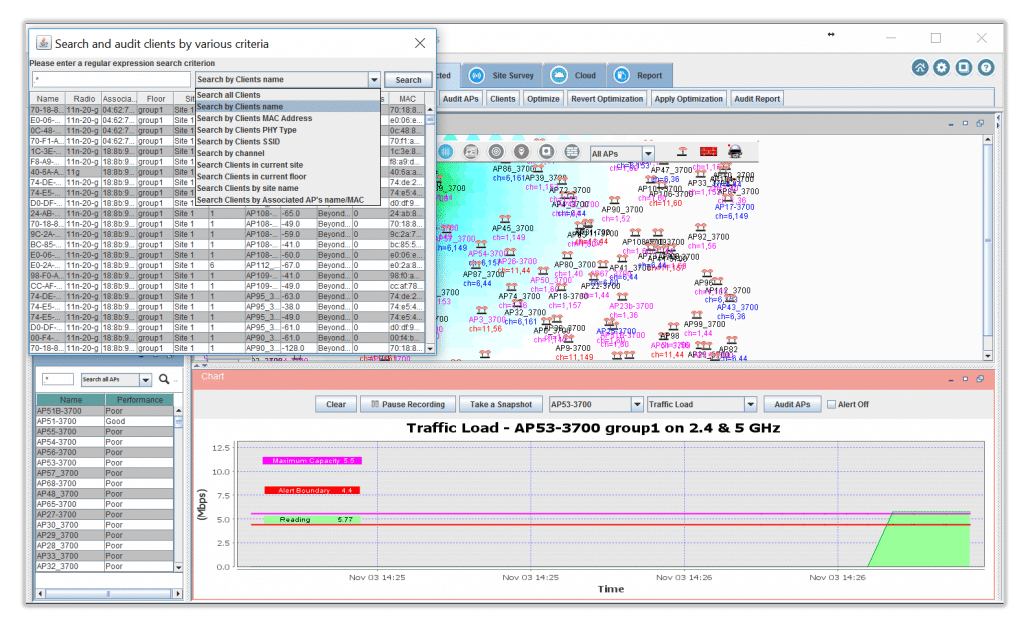Expand the Traffic Load metric dropdown
The width and height of the screenshot is (1030, 628).
[x=750, y=405]
